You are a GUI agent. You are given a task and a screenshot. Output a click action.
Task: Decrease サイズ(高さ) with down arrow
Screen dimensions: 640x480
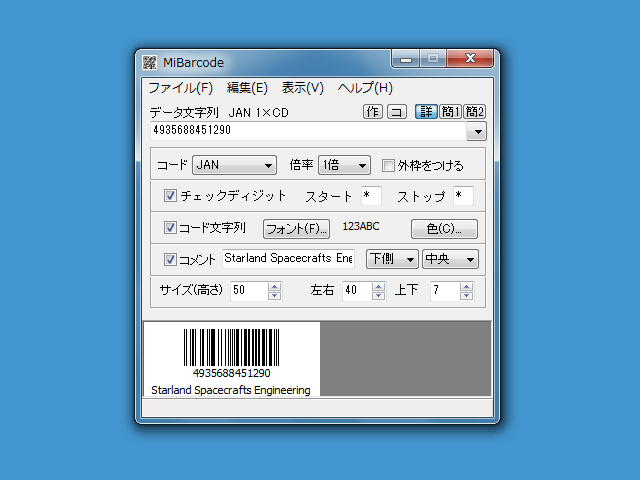tap(274, 296)
